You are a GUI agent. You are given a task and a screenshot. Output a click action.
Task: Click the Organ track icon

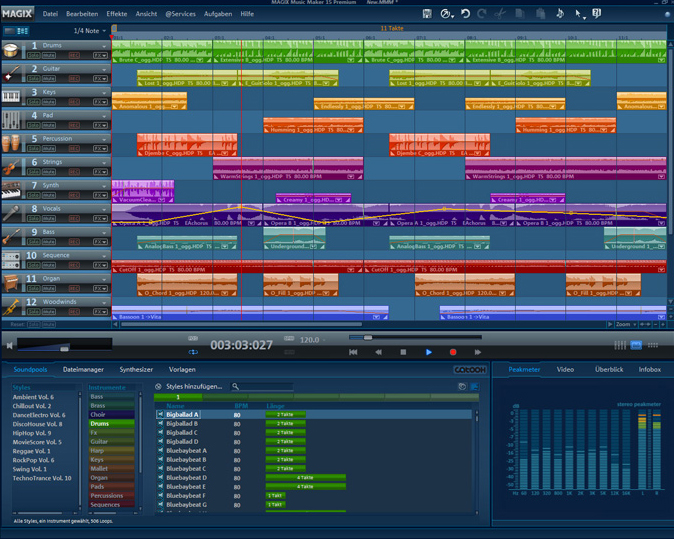tap(10, 284)
